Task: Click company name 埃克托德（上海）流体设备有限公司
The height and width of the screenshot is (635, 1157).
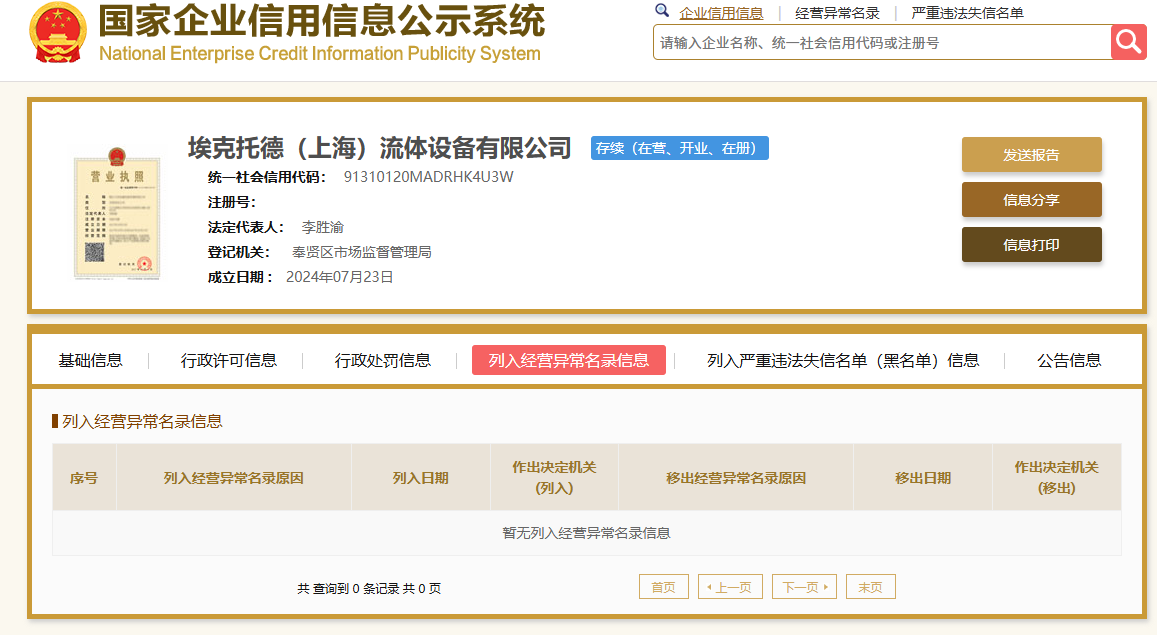Action: (x=379, y=148)
